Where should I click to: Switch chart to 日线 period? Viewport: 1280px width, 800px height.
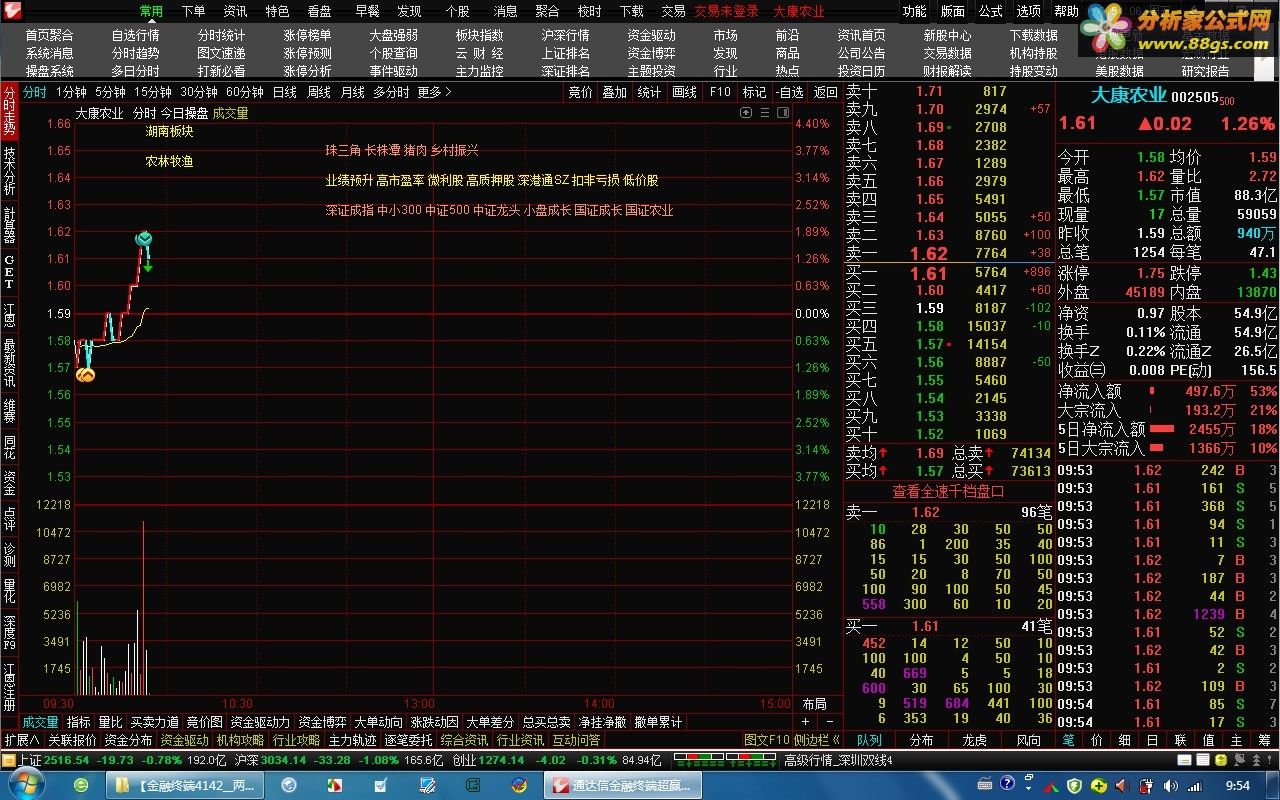pyautogui.click(x=285, y=92)
